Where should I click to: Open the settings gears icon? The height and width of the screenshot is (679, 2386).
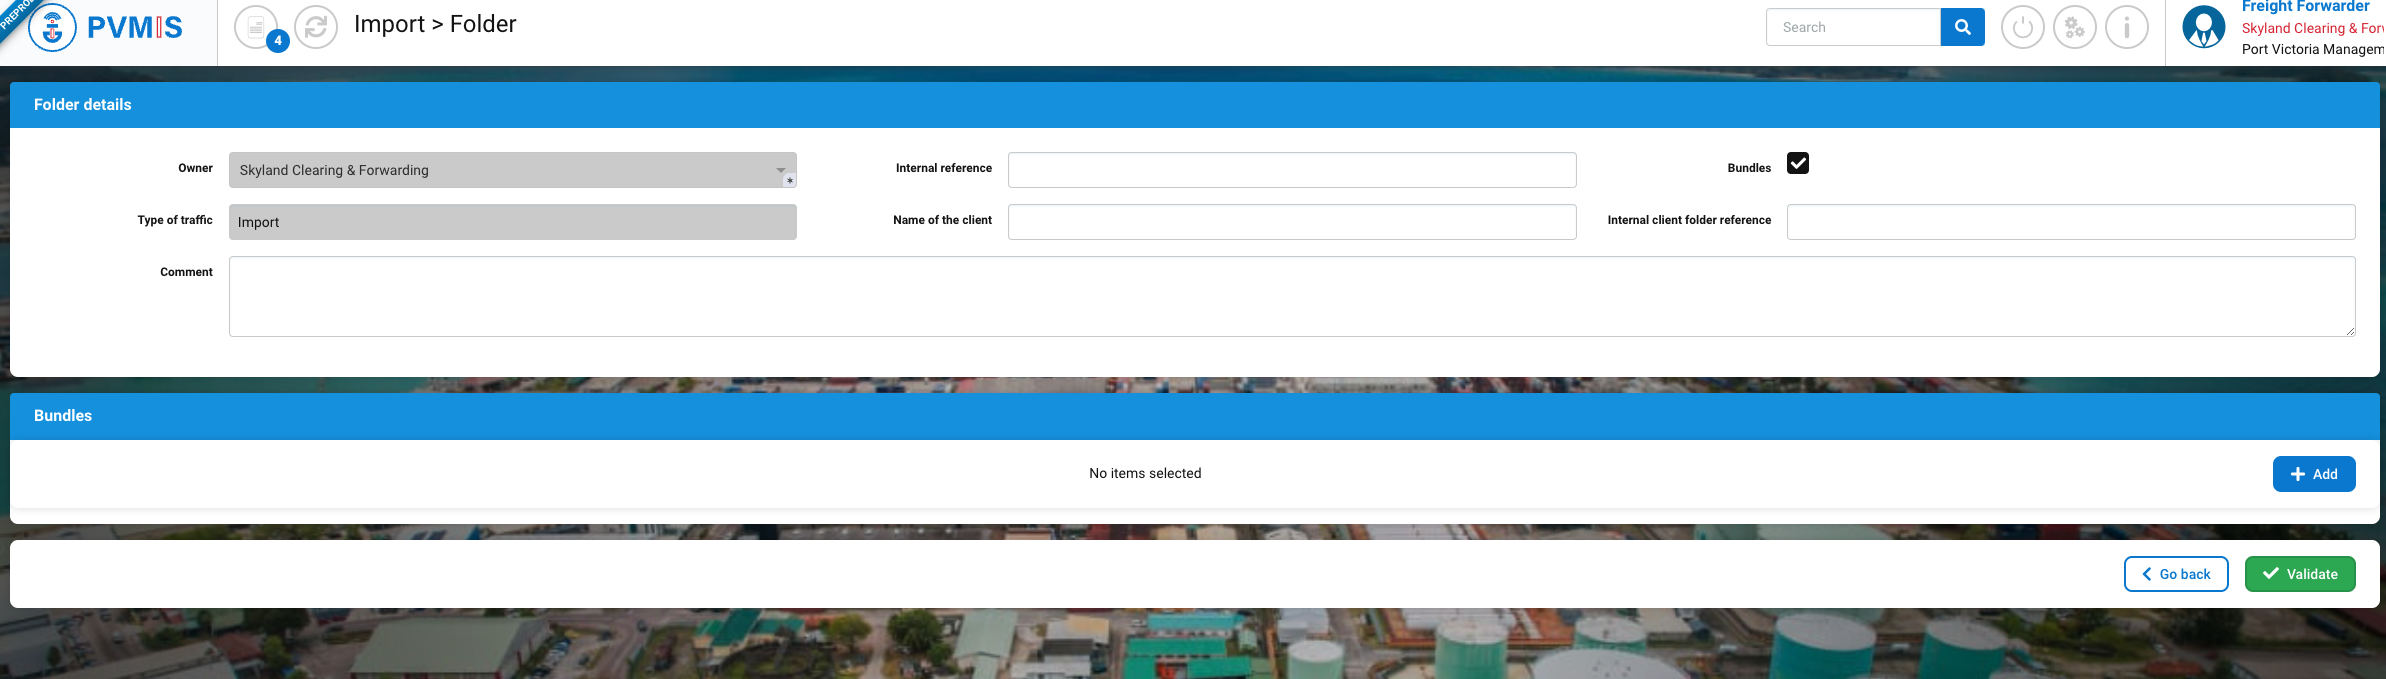[x=2074, y=28]
